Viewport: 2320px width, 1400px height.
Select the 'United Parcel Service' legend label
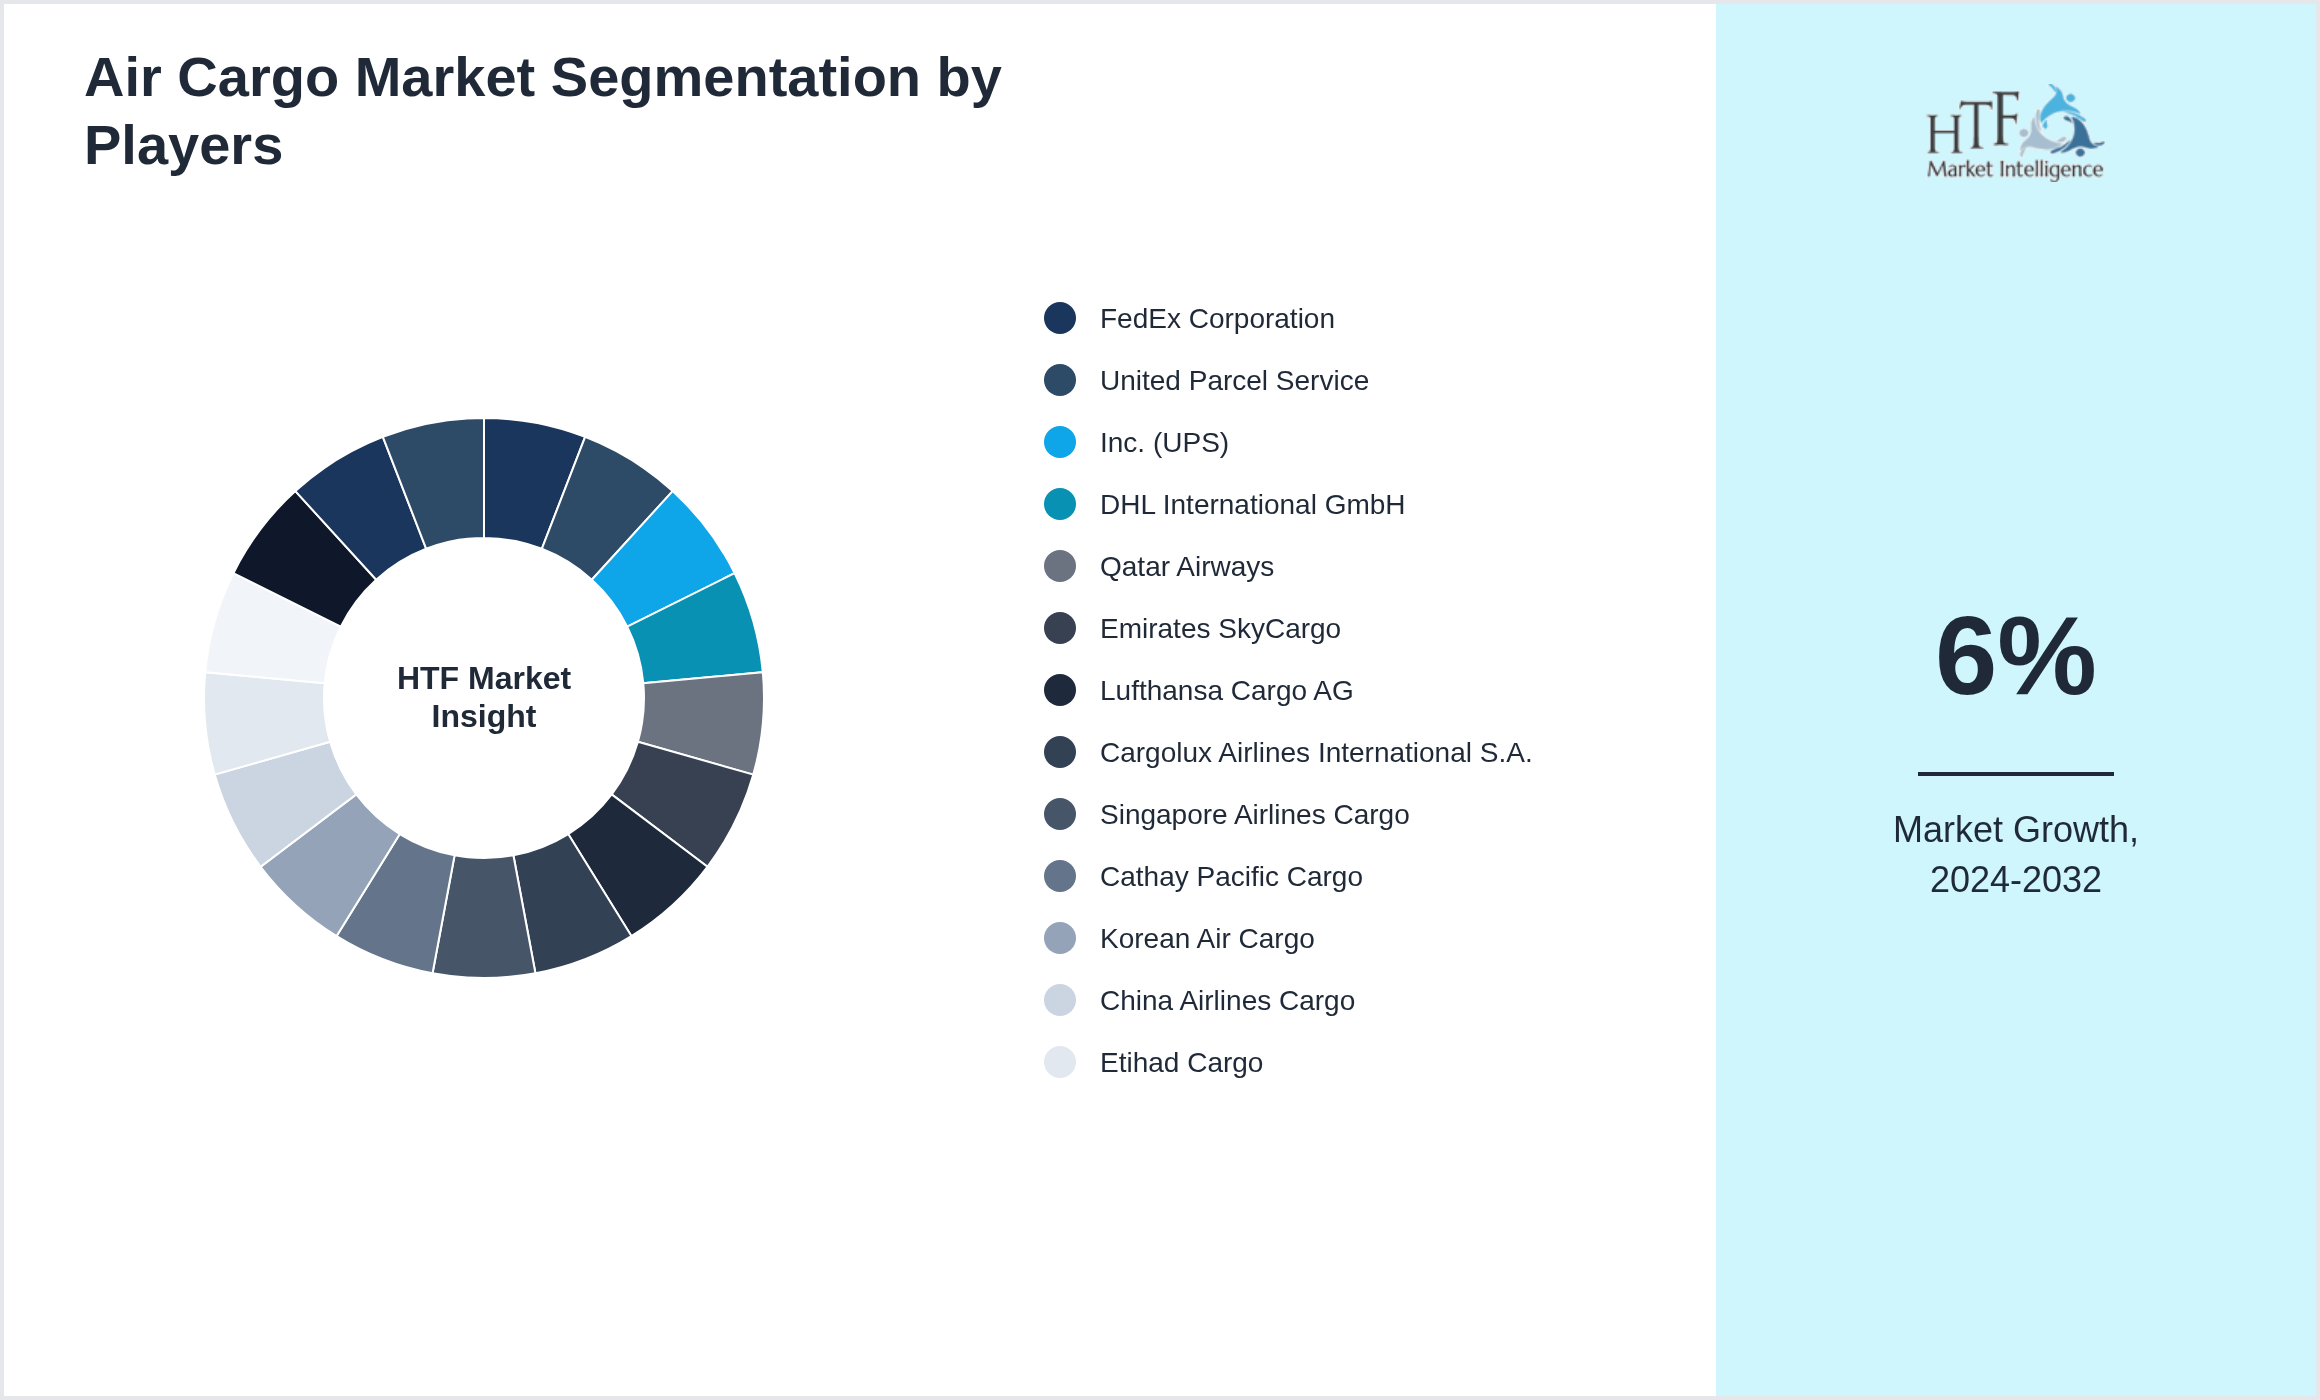coord(1234,380)
